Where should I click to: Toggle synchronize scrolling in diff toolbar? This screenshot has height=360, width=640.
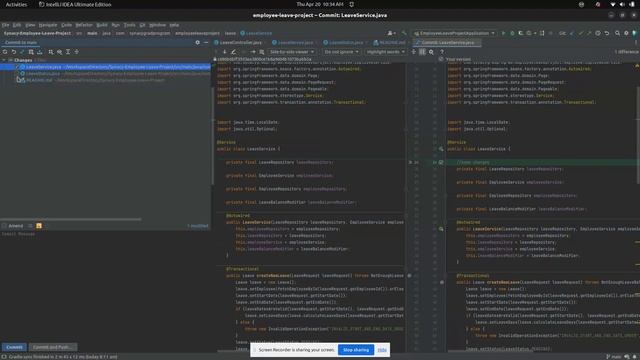click(422, 52)
